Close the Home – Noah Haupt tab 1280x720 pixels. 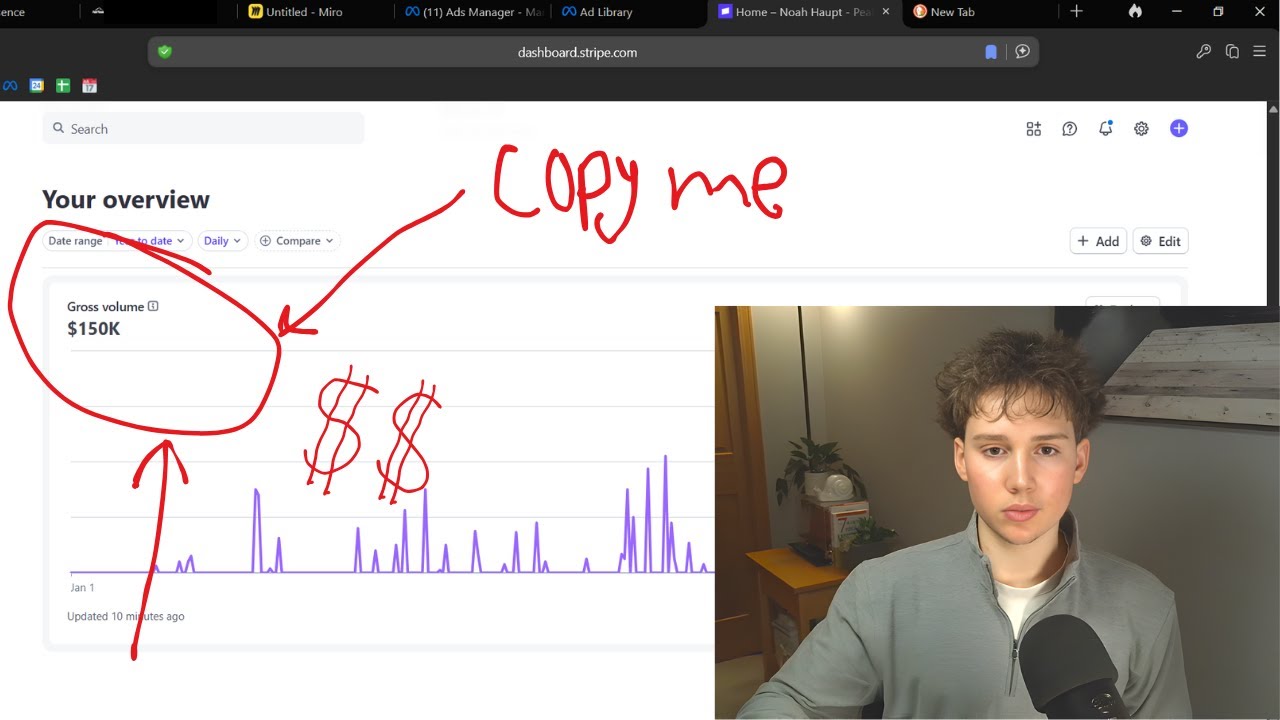[886, 12]
